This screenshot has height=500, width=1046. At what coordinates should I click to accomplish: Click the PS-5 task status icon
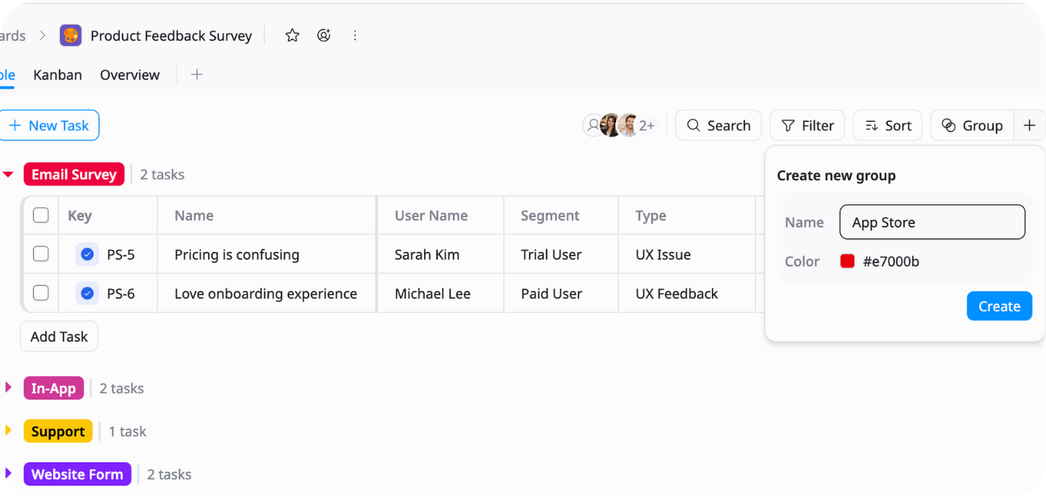pos(87,255)
